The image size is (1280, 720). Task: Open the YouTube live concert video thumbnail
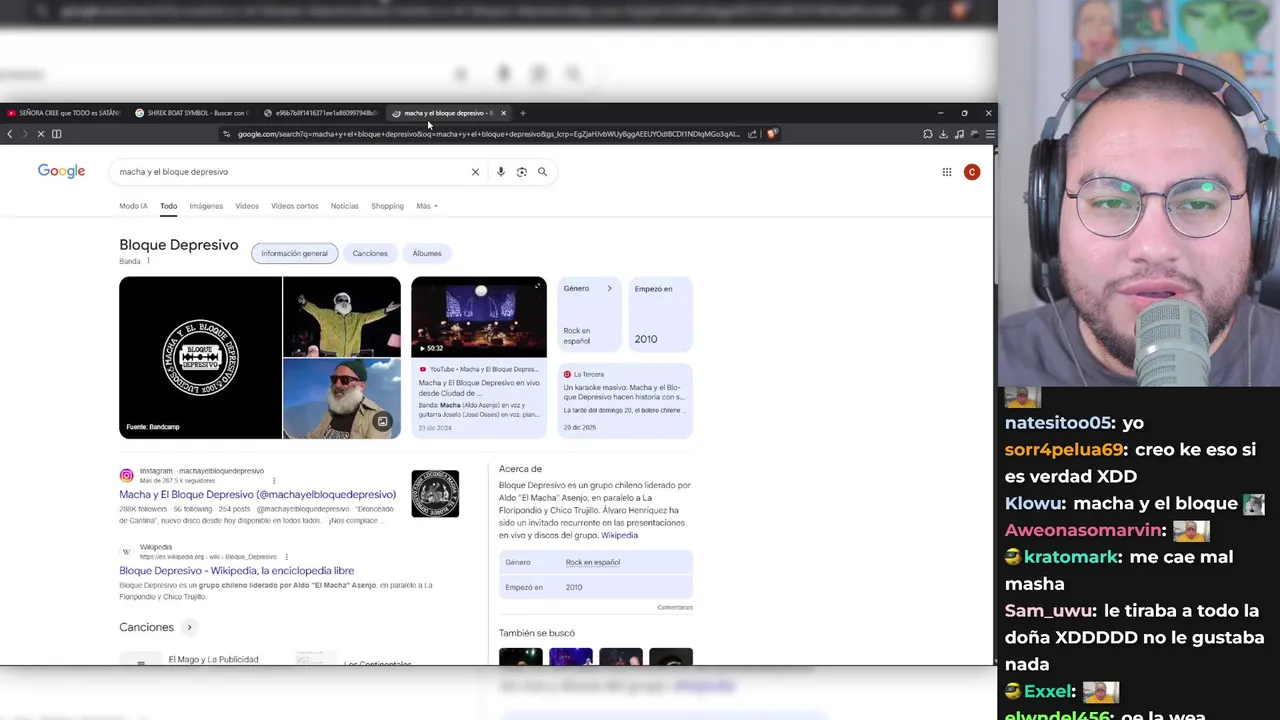[479, 317]
